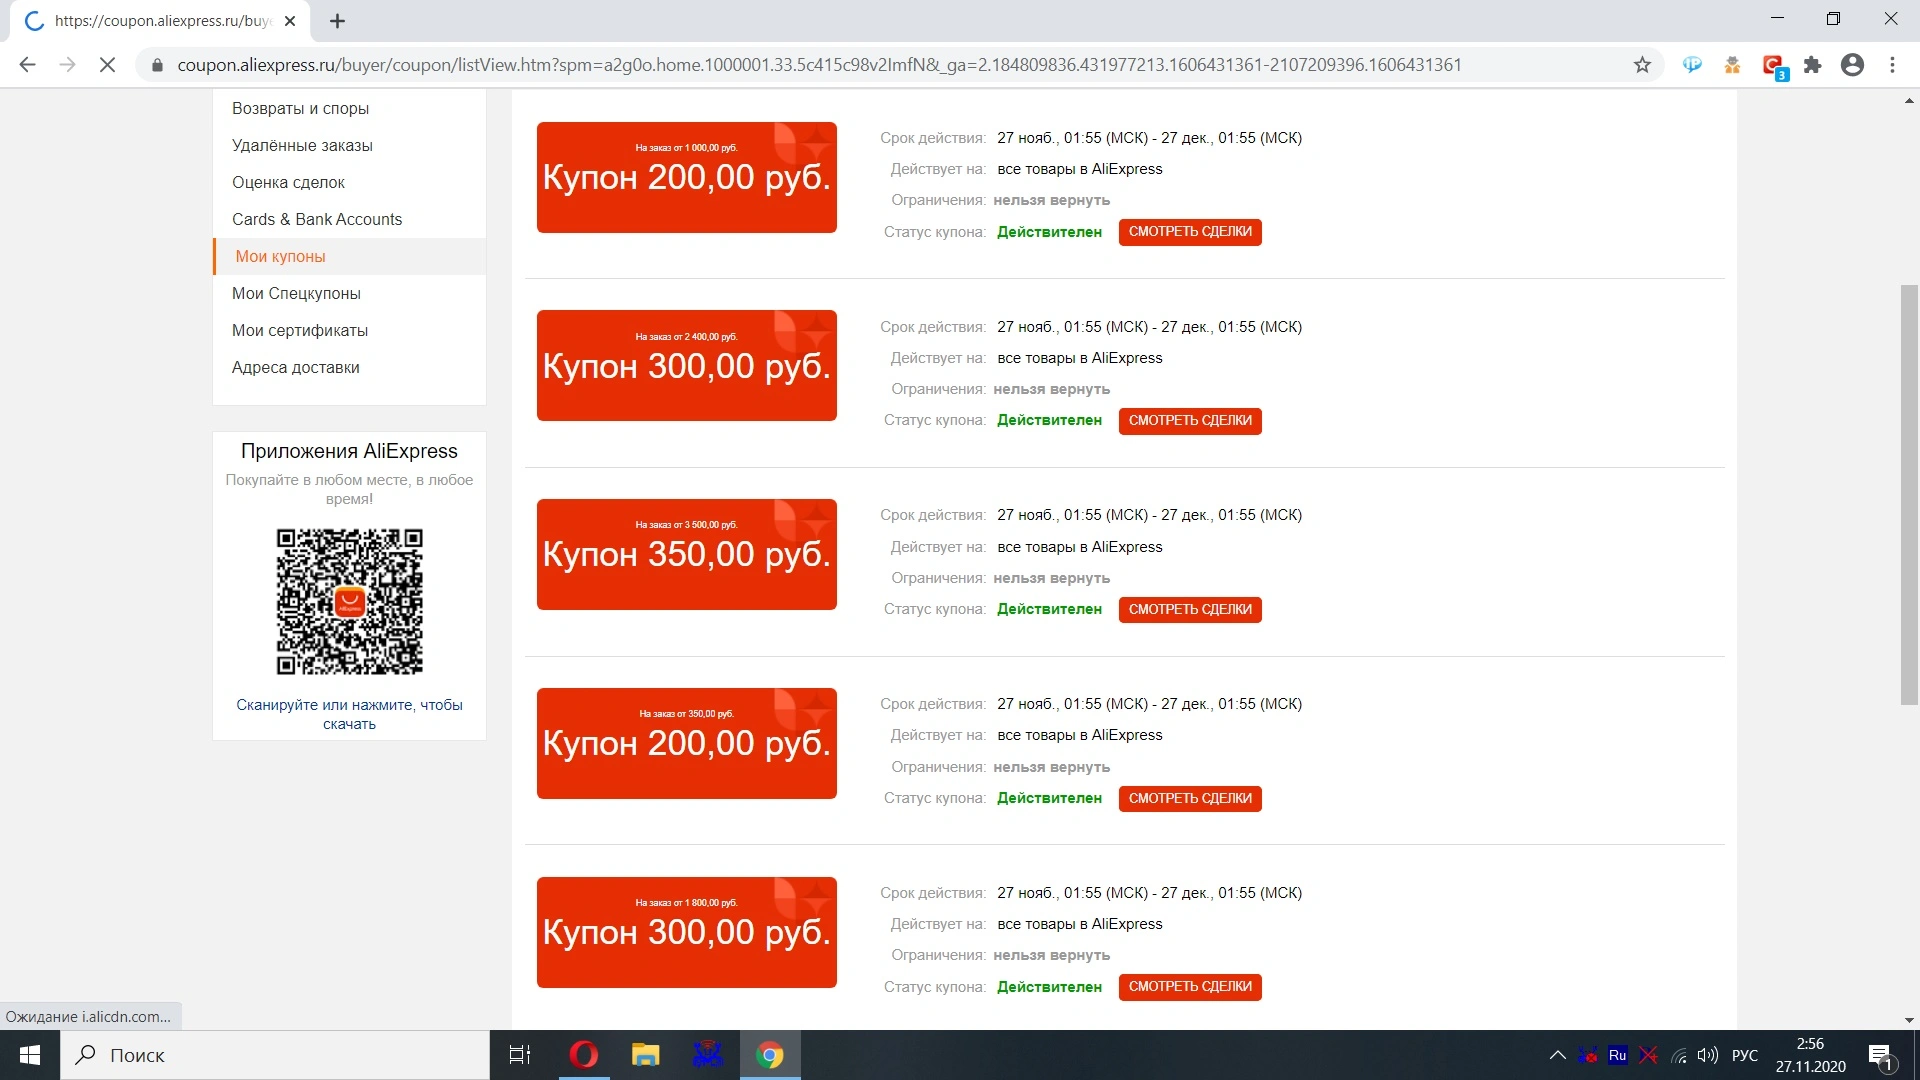Click the red X tray icon
This screenshot has width=1920, height=1080.
[x=1648, y=1055]
